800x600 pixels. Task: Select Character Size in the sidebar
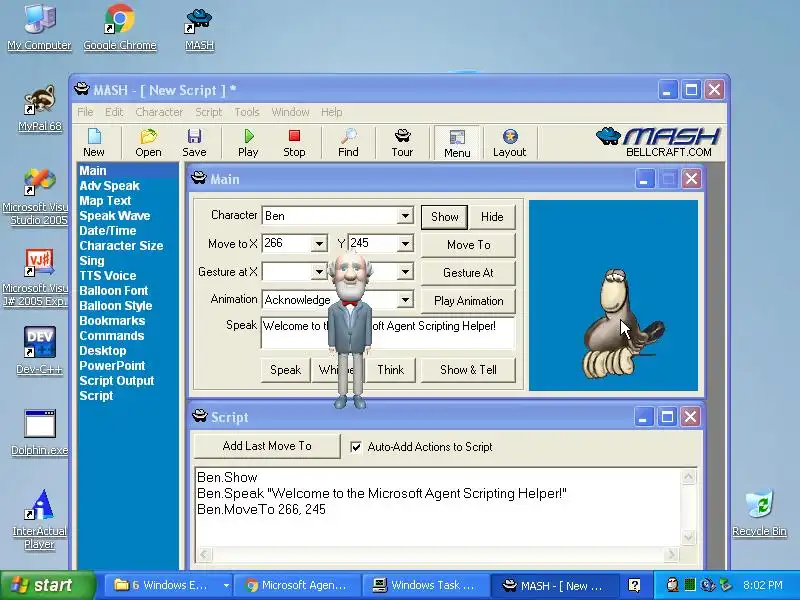[x=121, y=245]
